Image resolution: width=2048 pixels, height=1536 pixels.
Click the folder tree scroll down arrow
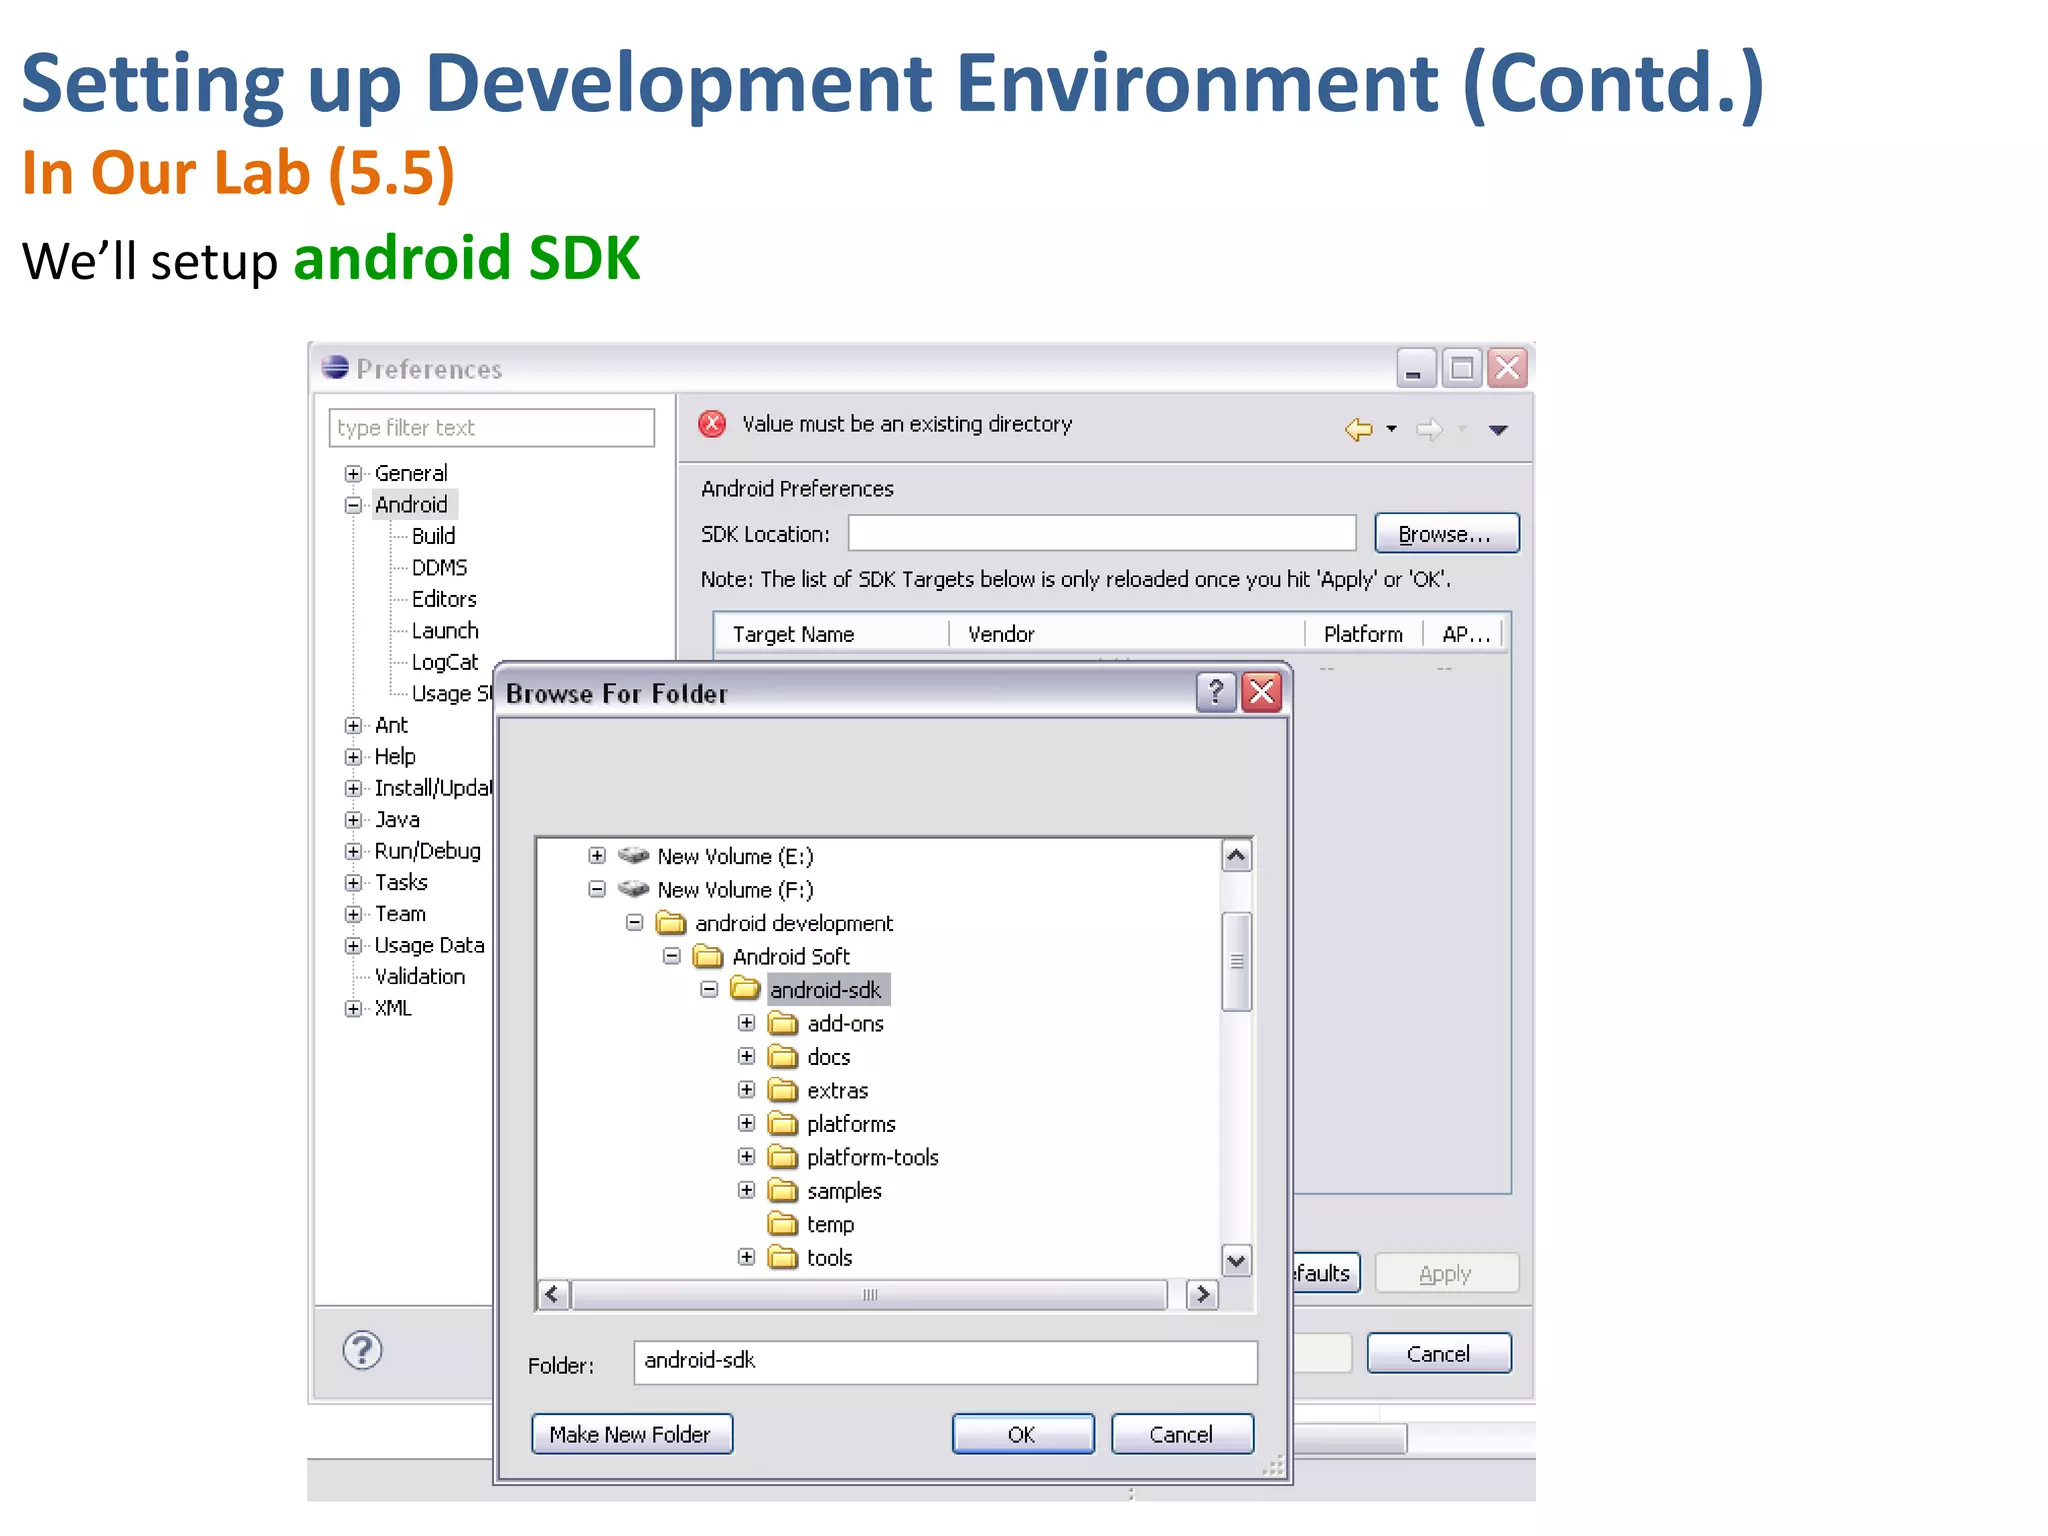click(1237, 1260)
